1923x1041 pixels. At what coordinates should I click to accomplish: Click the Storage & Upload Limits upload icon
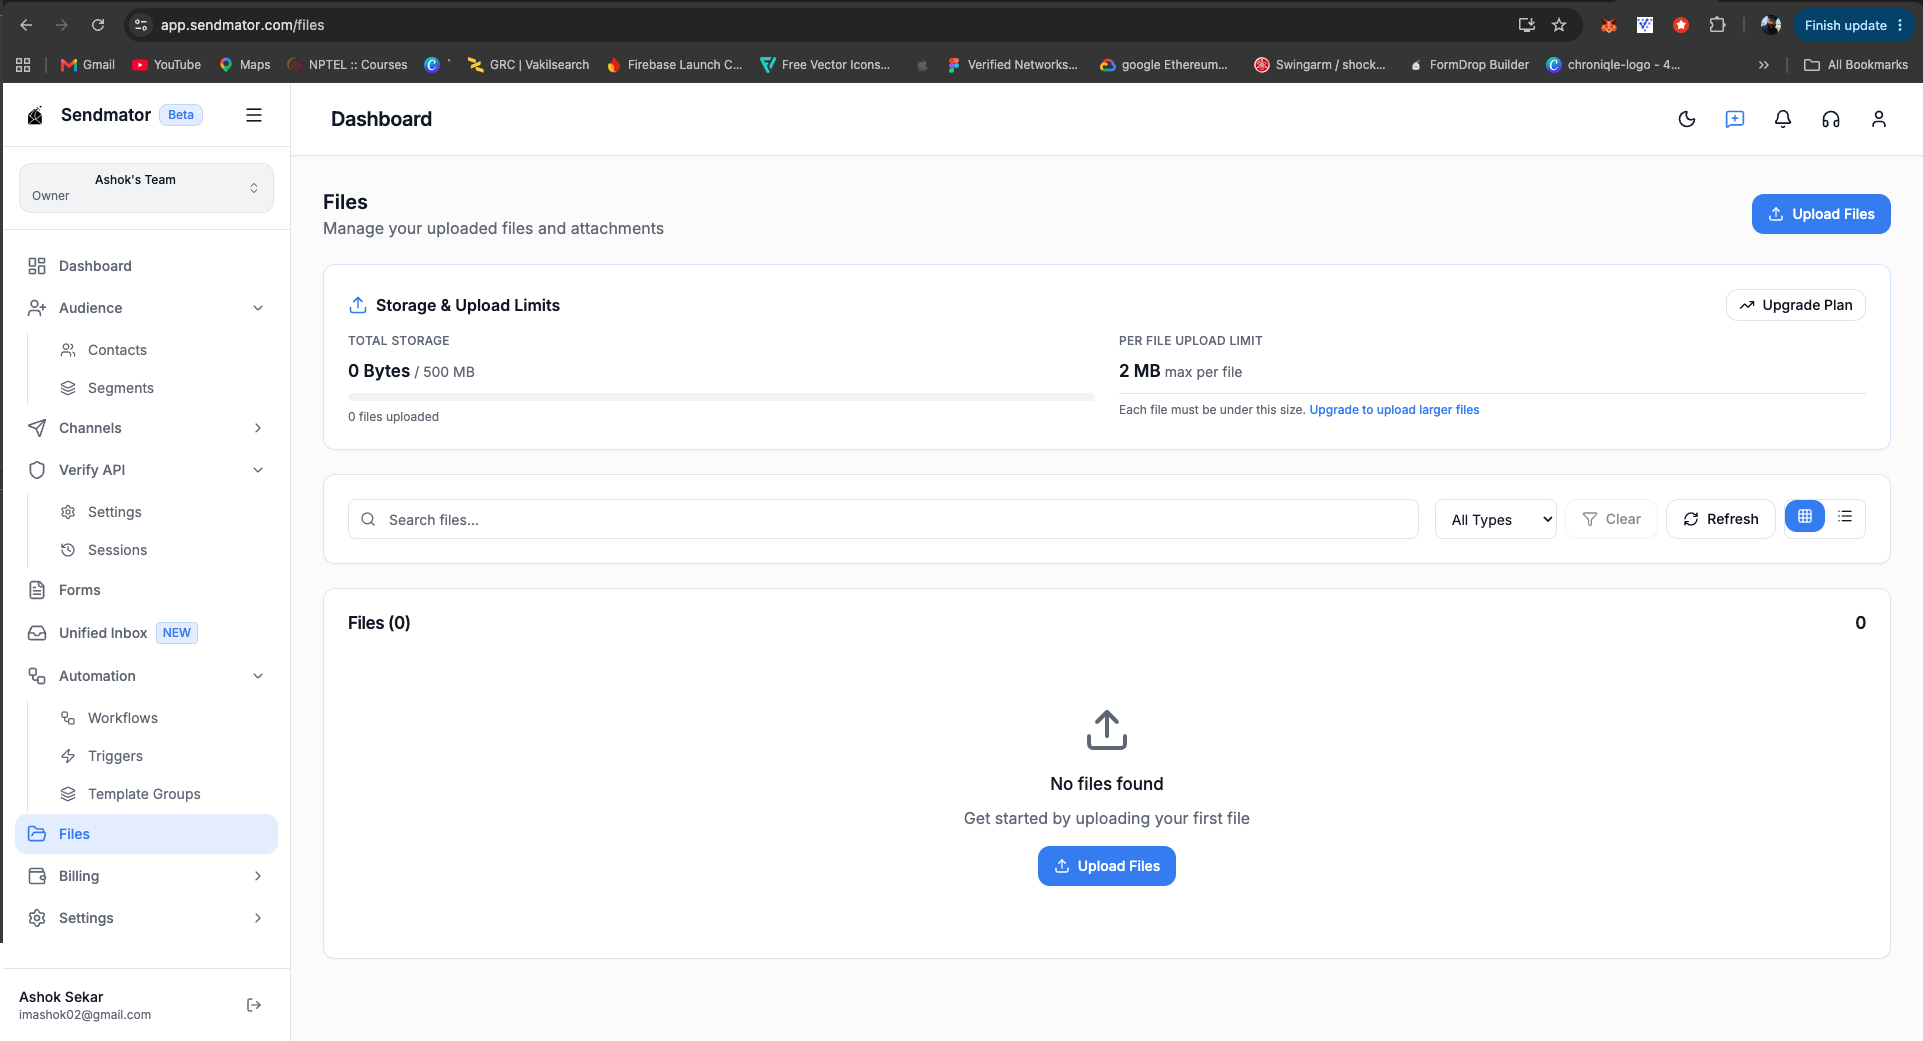(x=358, y=305)
